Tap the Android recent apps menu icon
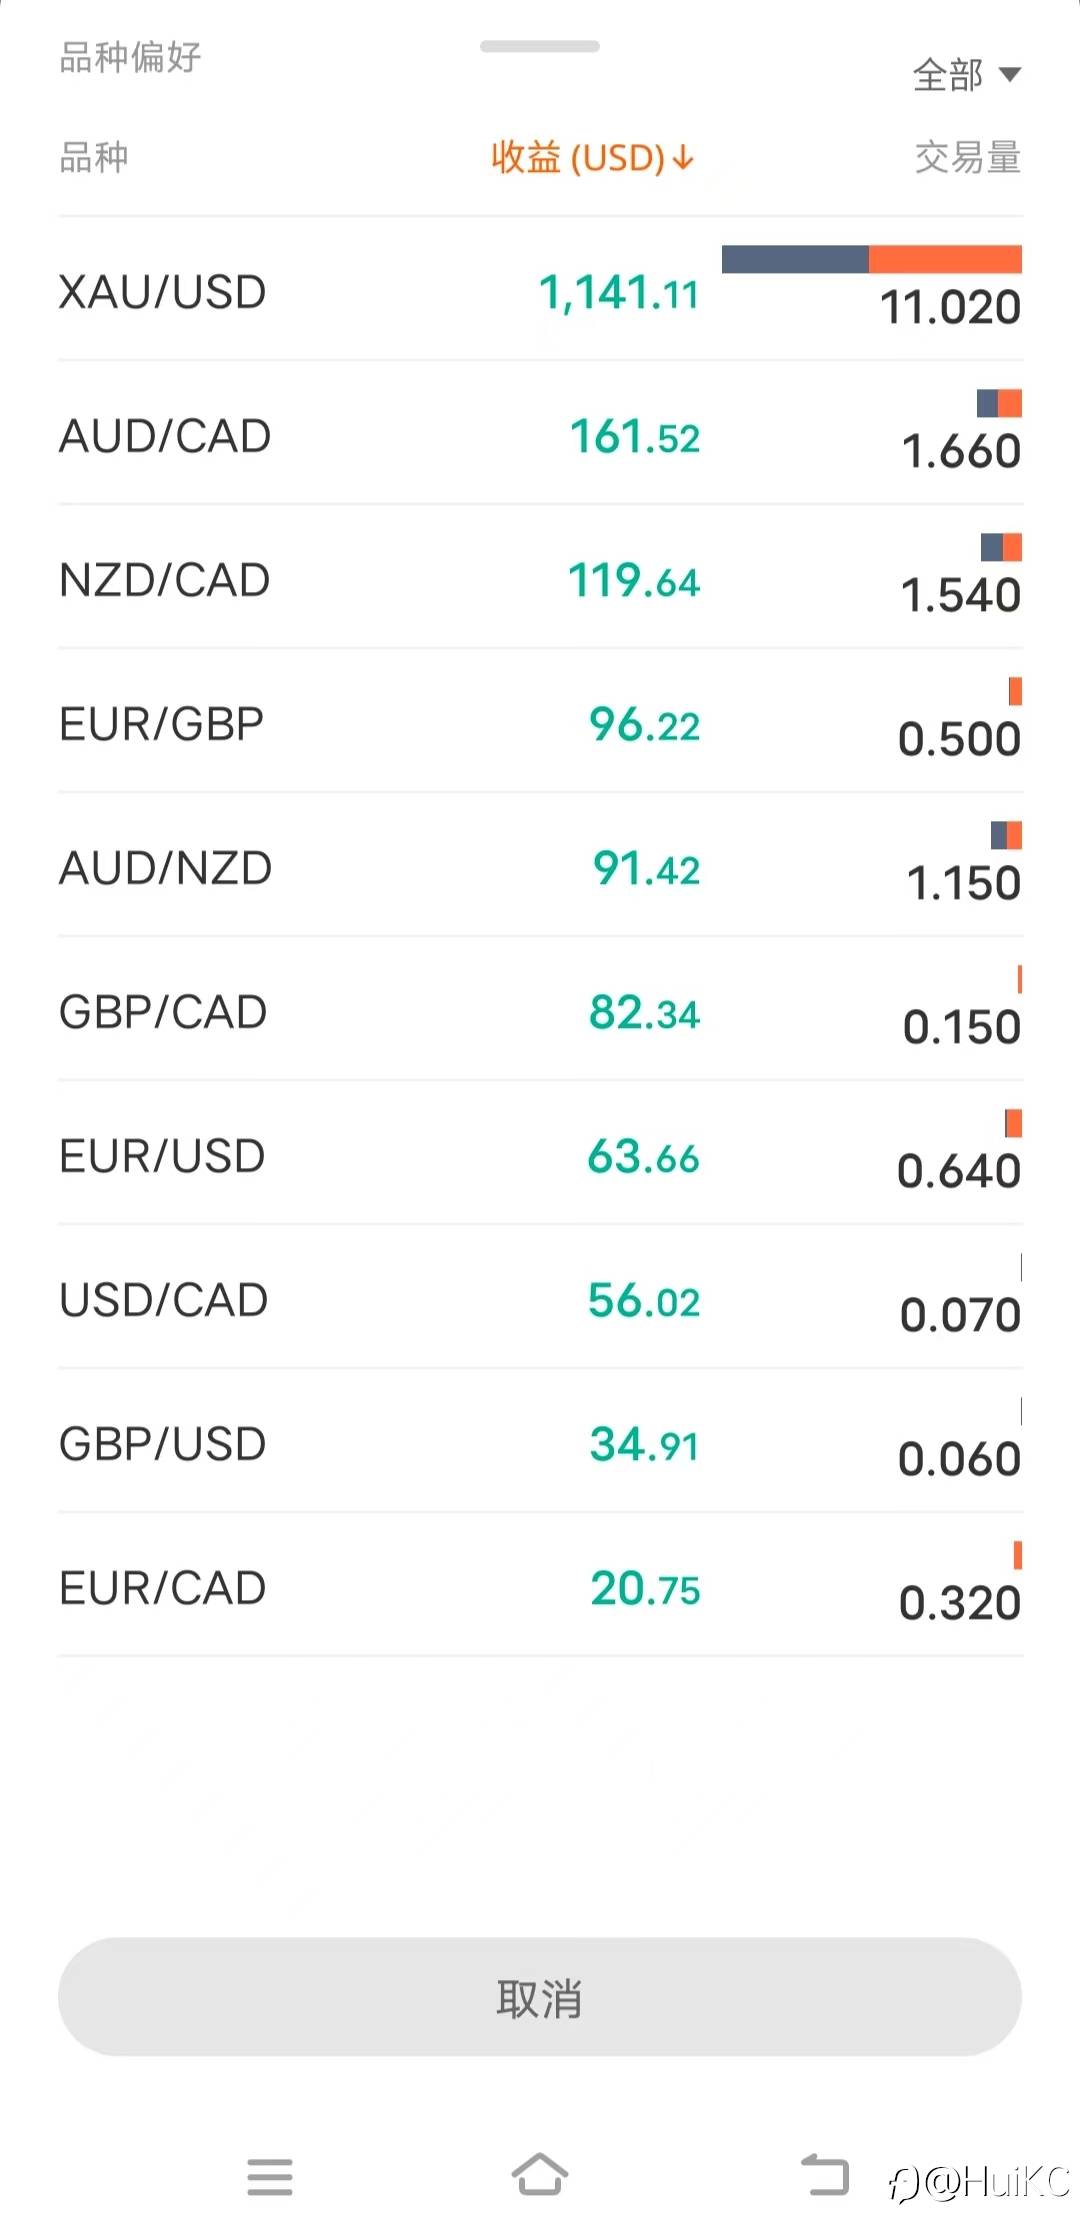The image size is (1080, 2240). [270, 2177]
